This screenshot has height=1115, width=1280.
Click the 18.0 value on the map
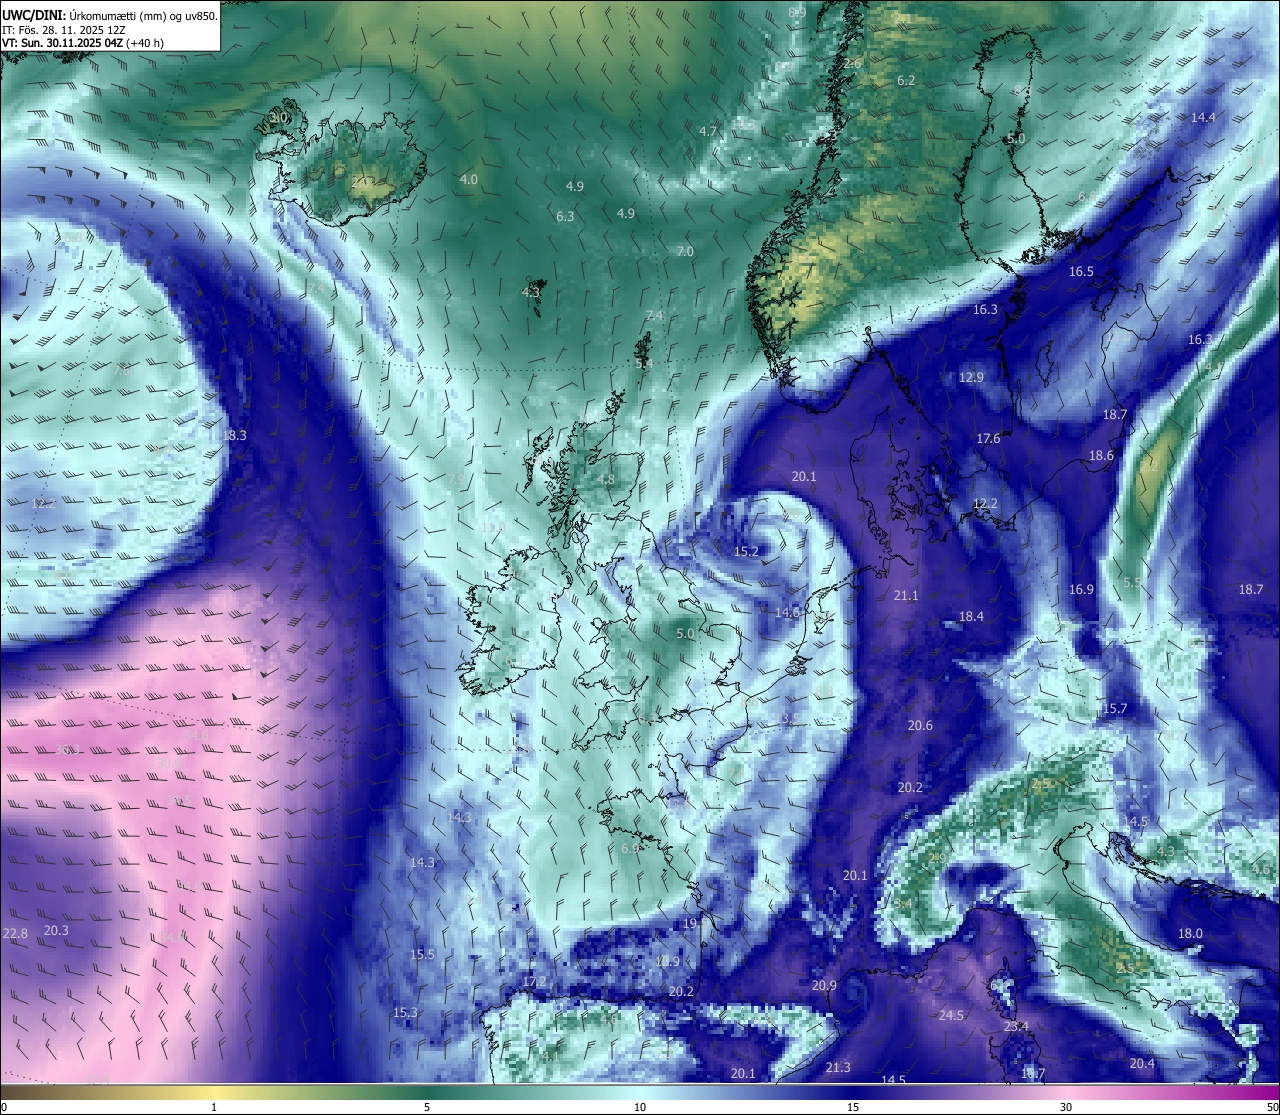coord(1190,933)
